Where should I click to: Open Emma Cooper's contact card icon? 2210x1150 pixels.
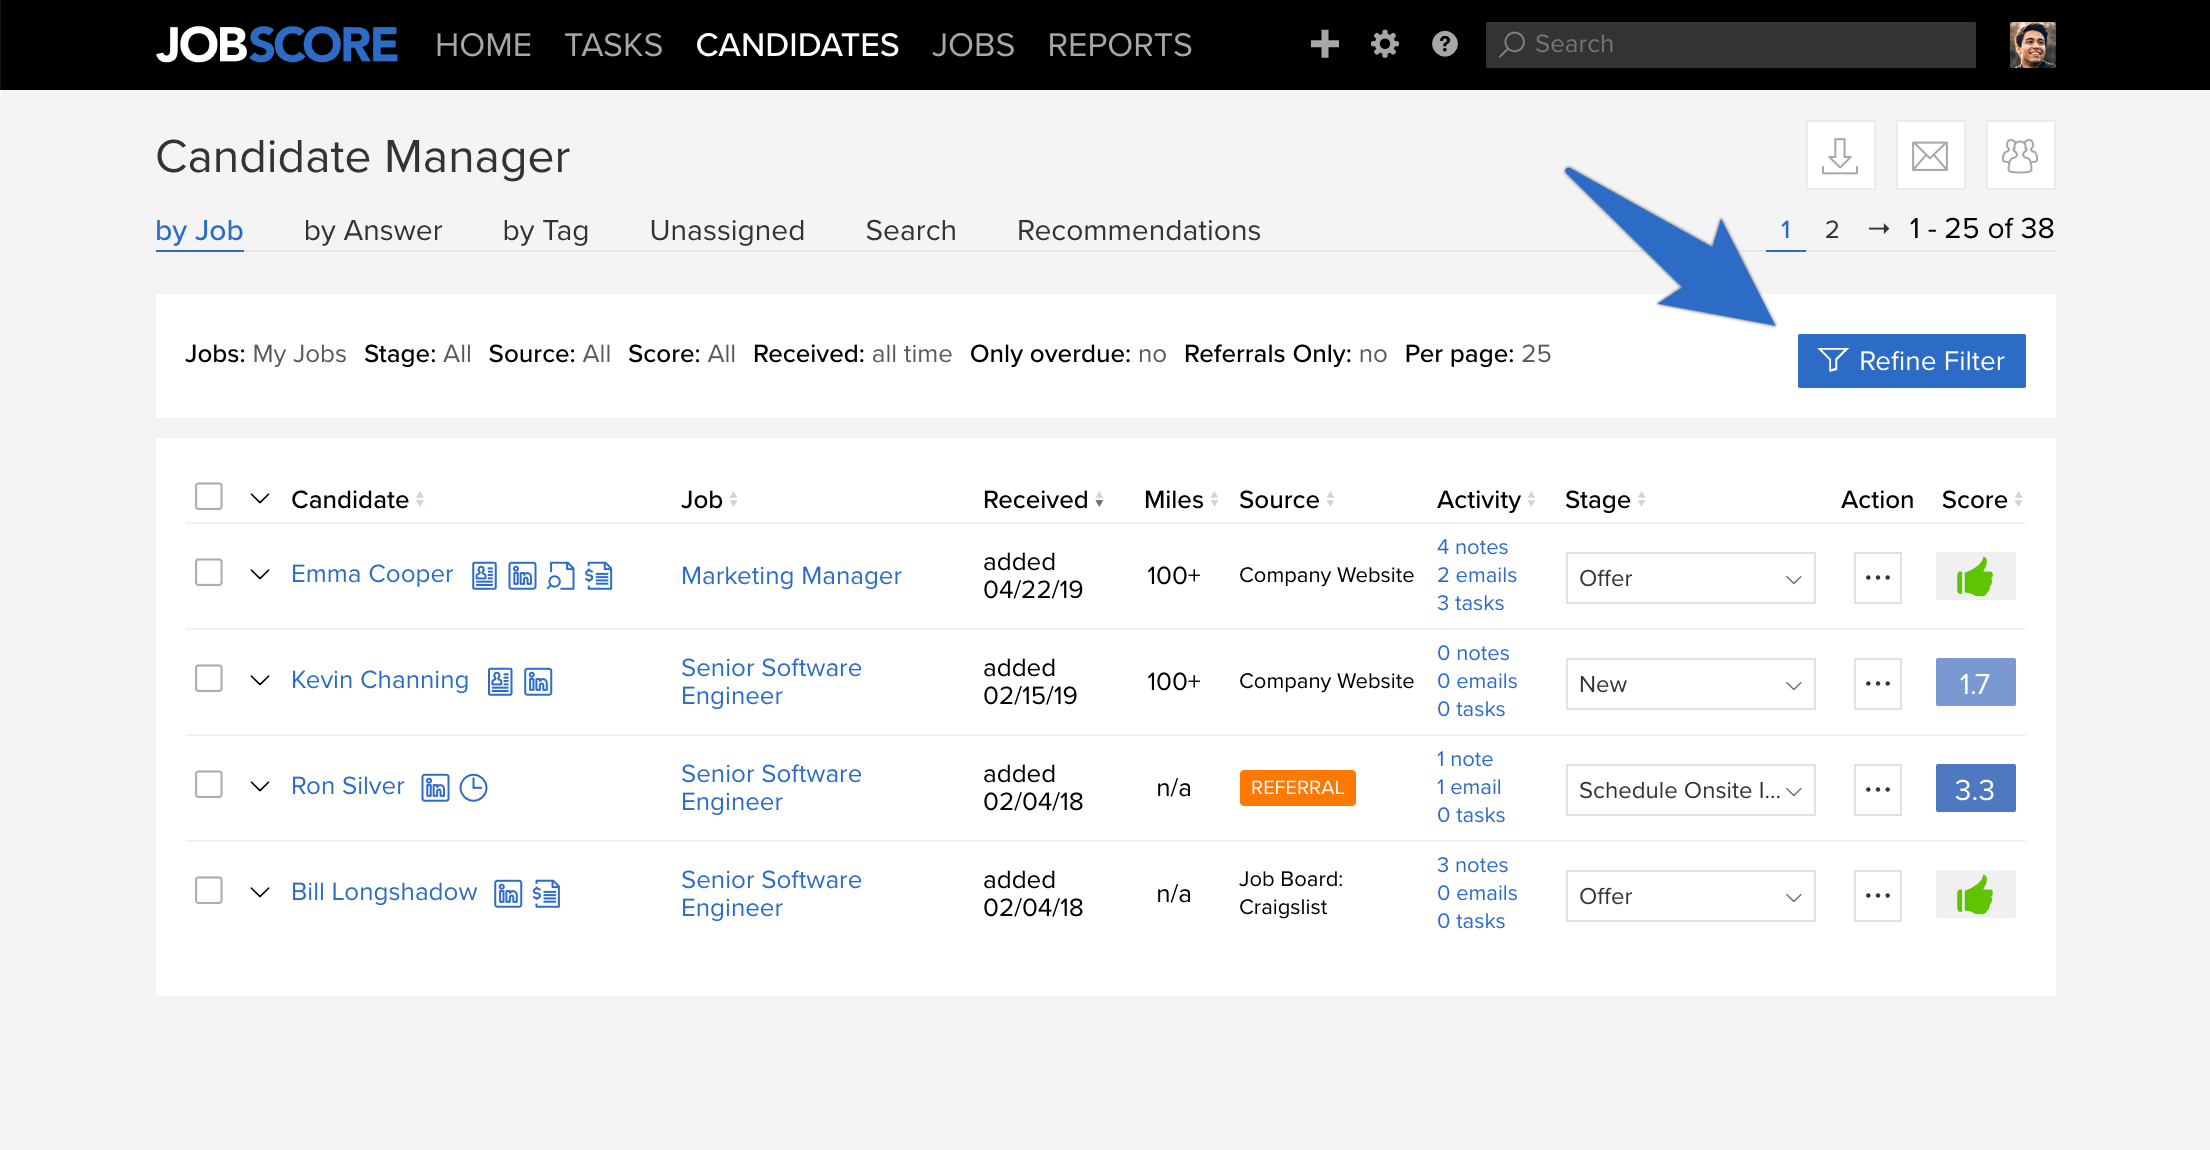coord(484,575)
